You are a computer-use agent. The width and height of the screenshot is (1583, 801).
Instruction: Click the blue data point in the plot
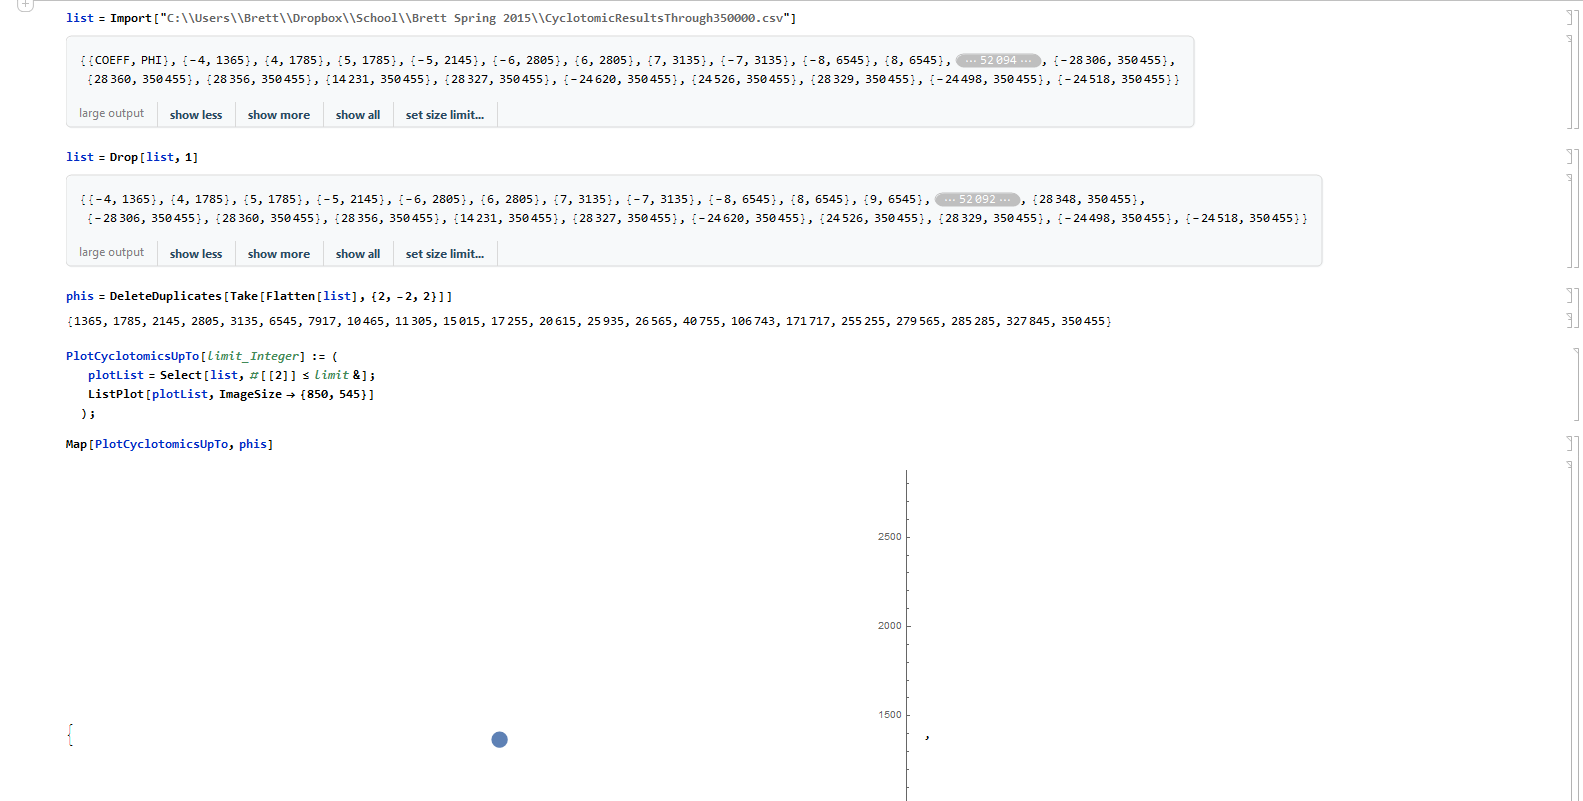click(x=499, y=739)
